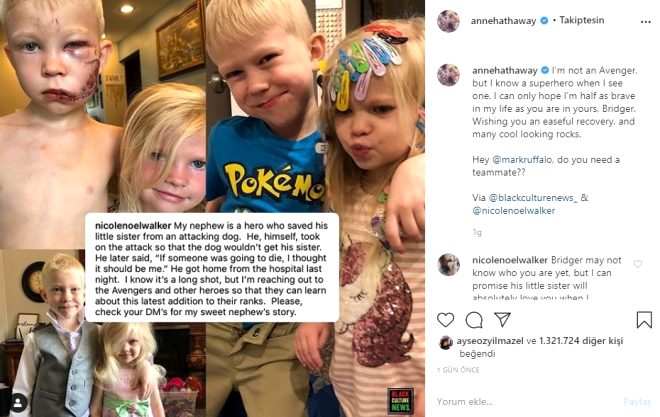The height and width of the screenshot is (417, 660).
Task: Toggle the Takiptesin following status
Action: click(x=582, y=20)
